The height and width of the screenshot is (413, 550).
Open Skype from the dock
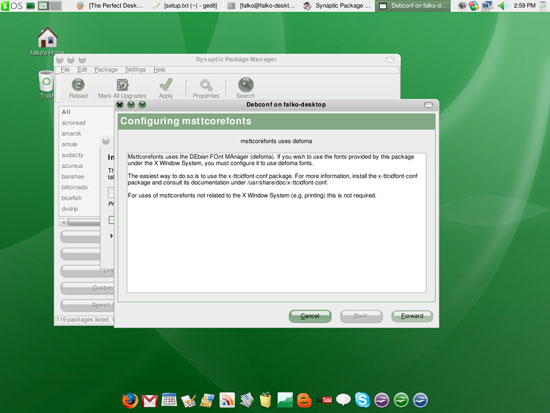[x=362, y=400]
